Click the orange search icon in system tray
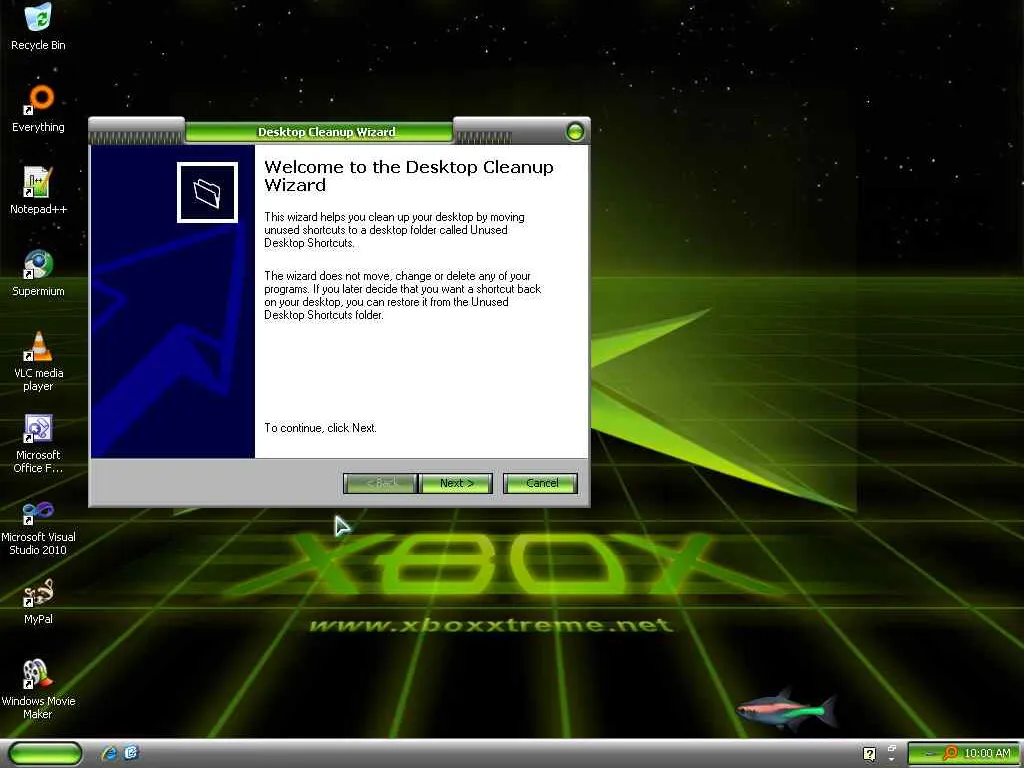Screen dimensions: 1024x768 pos(950,753)
